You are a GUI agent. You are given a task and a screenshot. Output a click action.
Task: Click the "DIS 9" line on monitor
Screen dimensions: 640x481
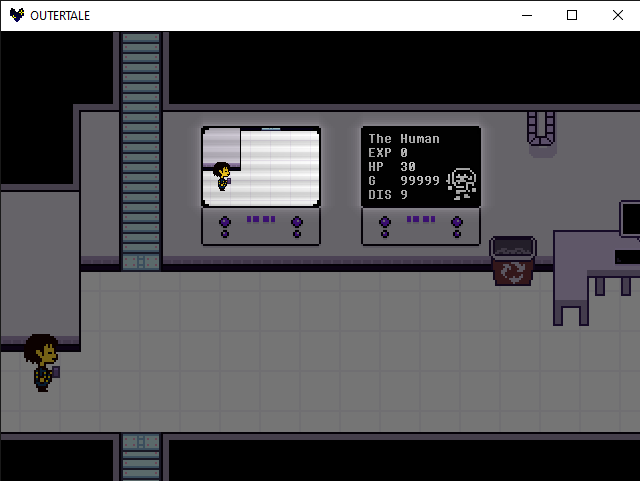pos(388,194)
